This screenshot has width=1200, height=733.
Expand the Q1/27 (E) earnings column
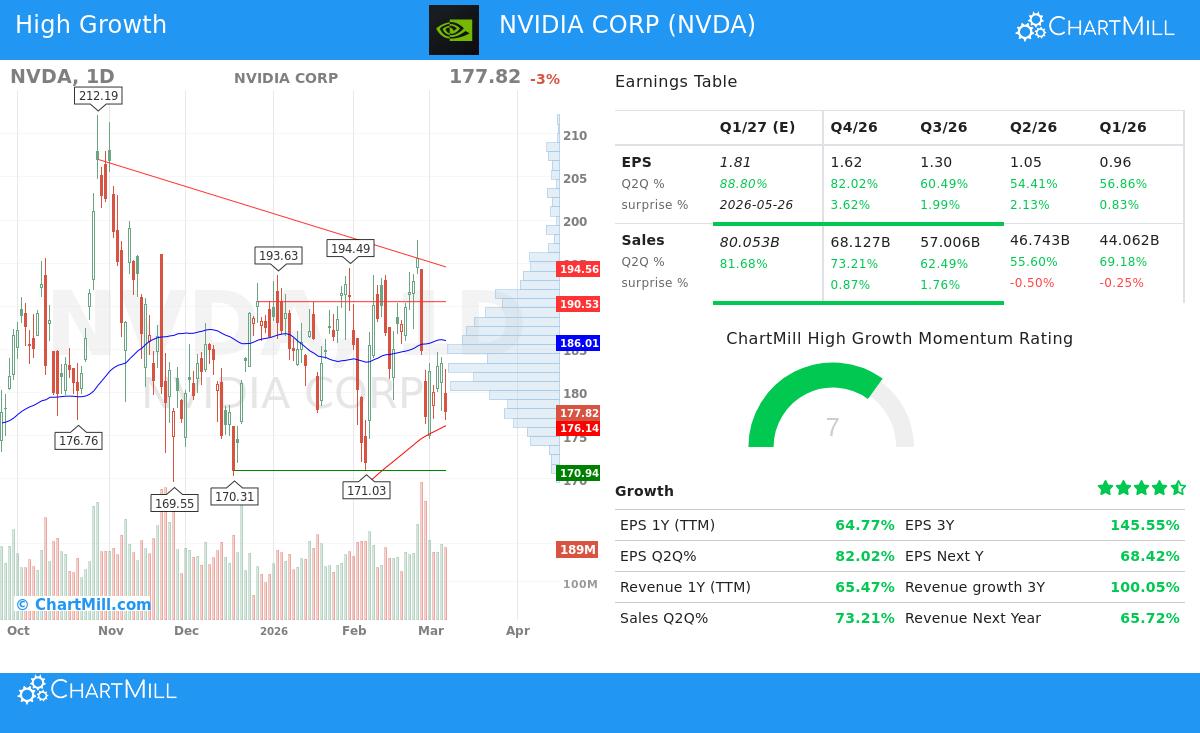tap(757, 127)
